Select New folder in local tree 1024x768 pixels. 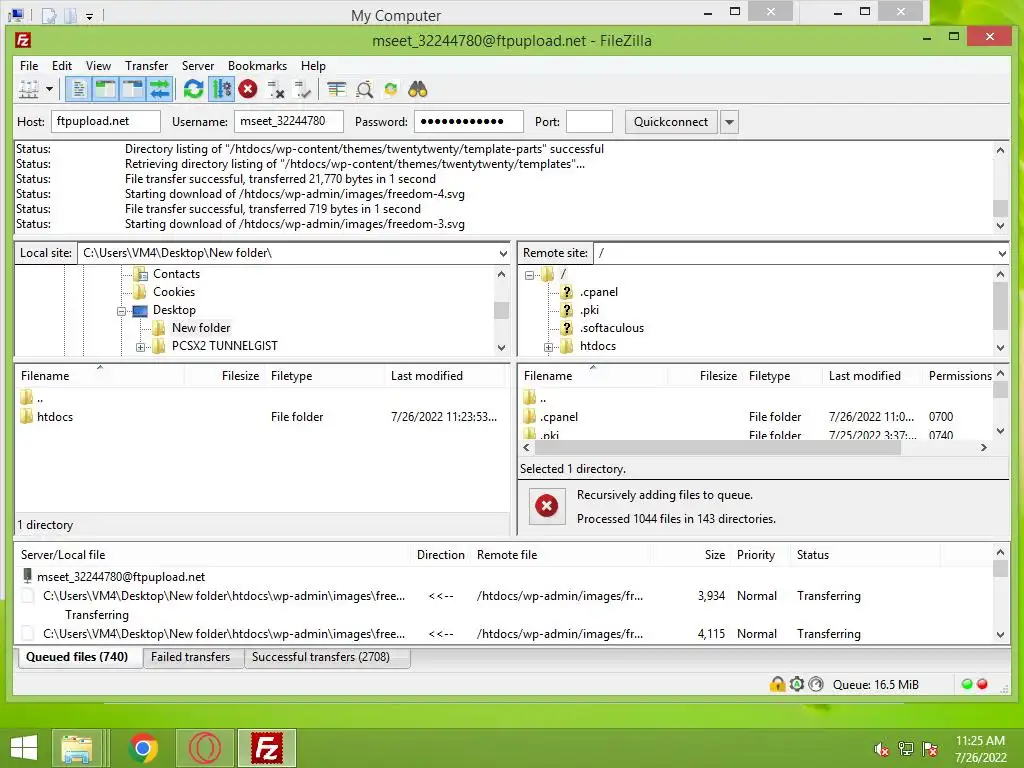point(201,328)
